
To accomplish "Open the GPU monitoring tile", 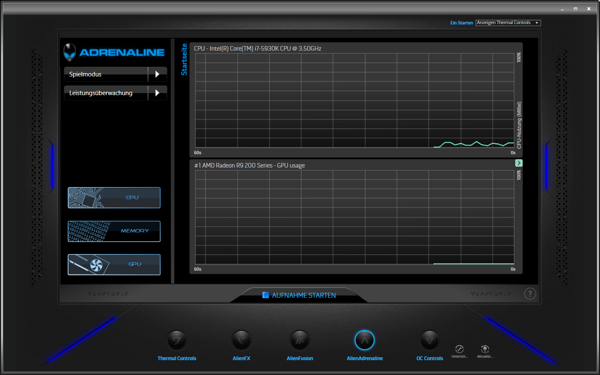I will coord(114,264).
